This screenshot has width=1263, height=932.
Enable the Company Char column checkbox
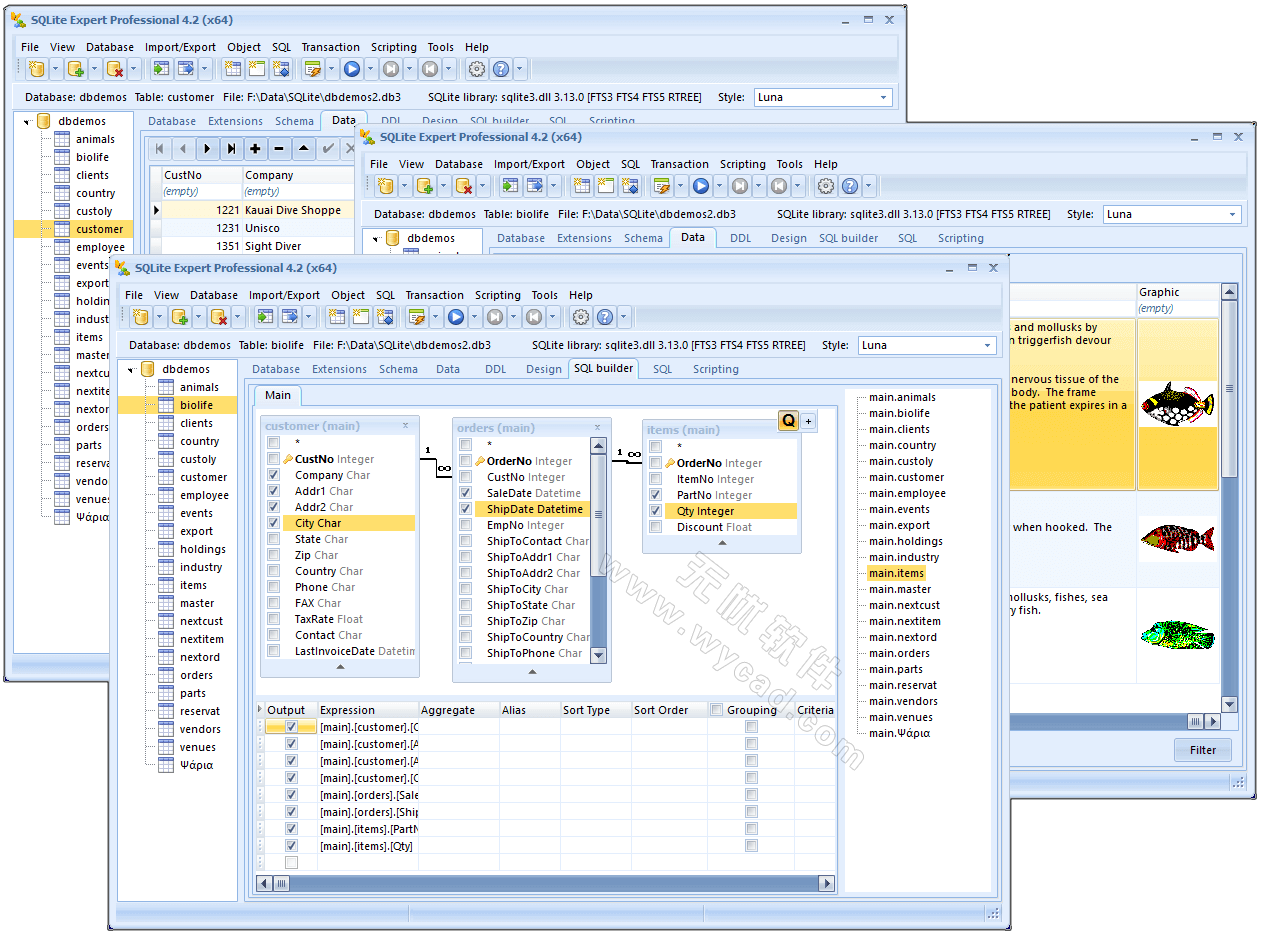pos(274,474)
